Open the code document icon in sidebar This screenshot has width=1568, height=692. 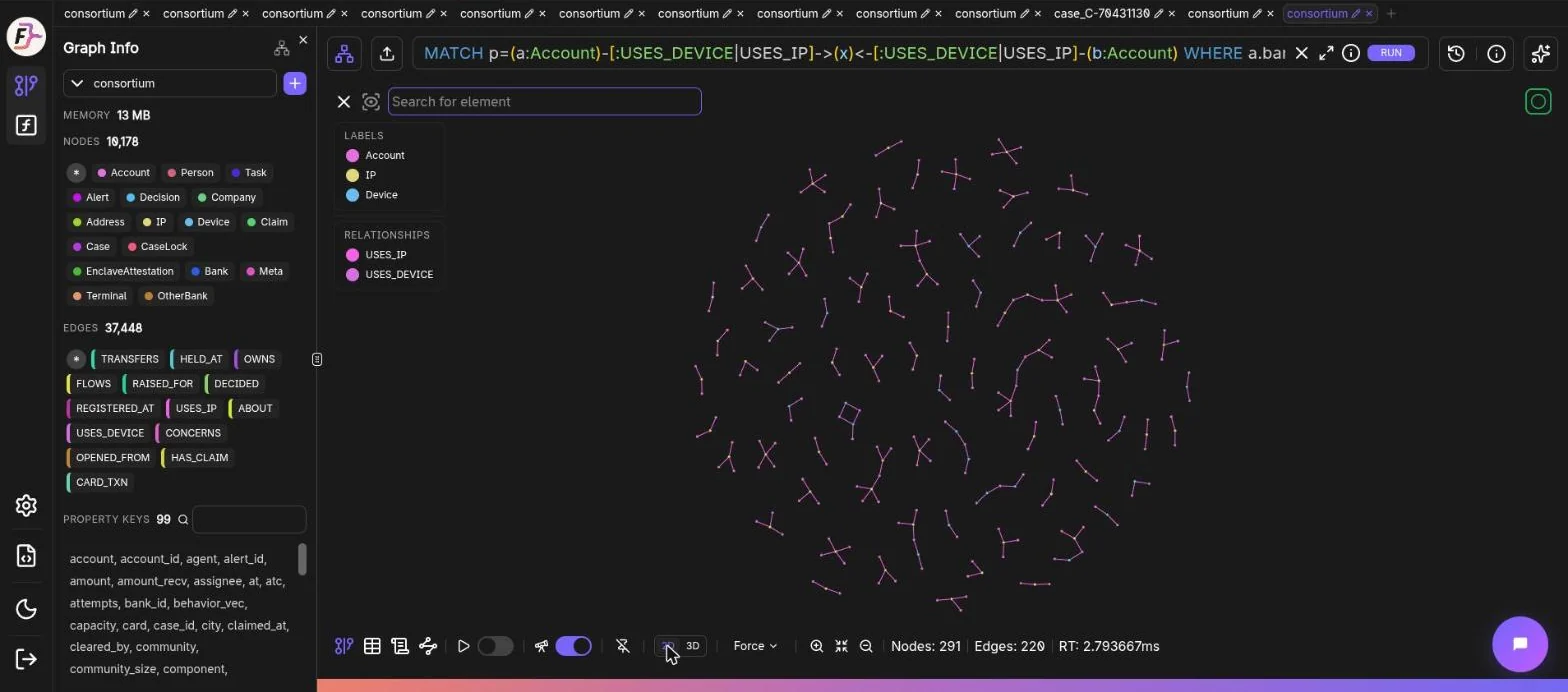pyautogui.click(x=26, y=556)
